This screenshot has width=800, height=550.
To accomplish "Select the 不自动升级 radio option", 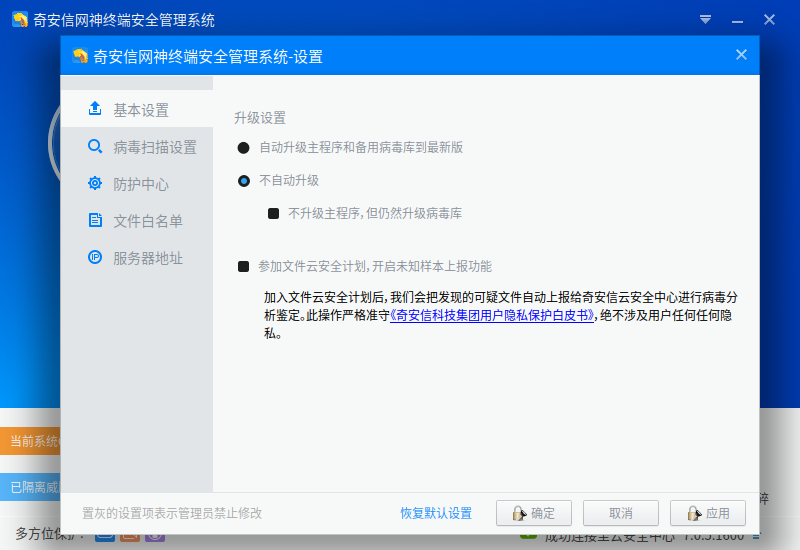I will click(243, 181).
